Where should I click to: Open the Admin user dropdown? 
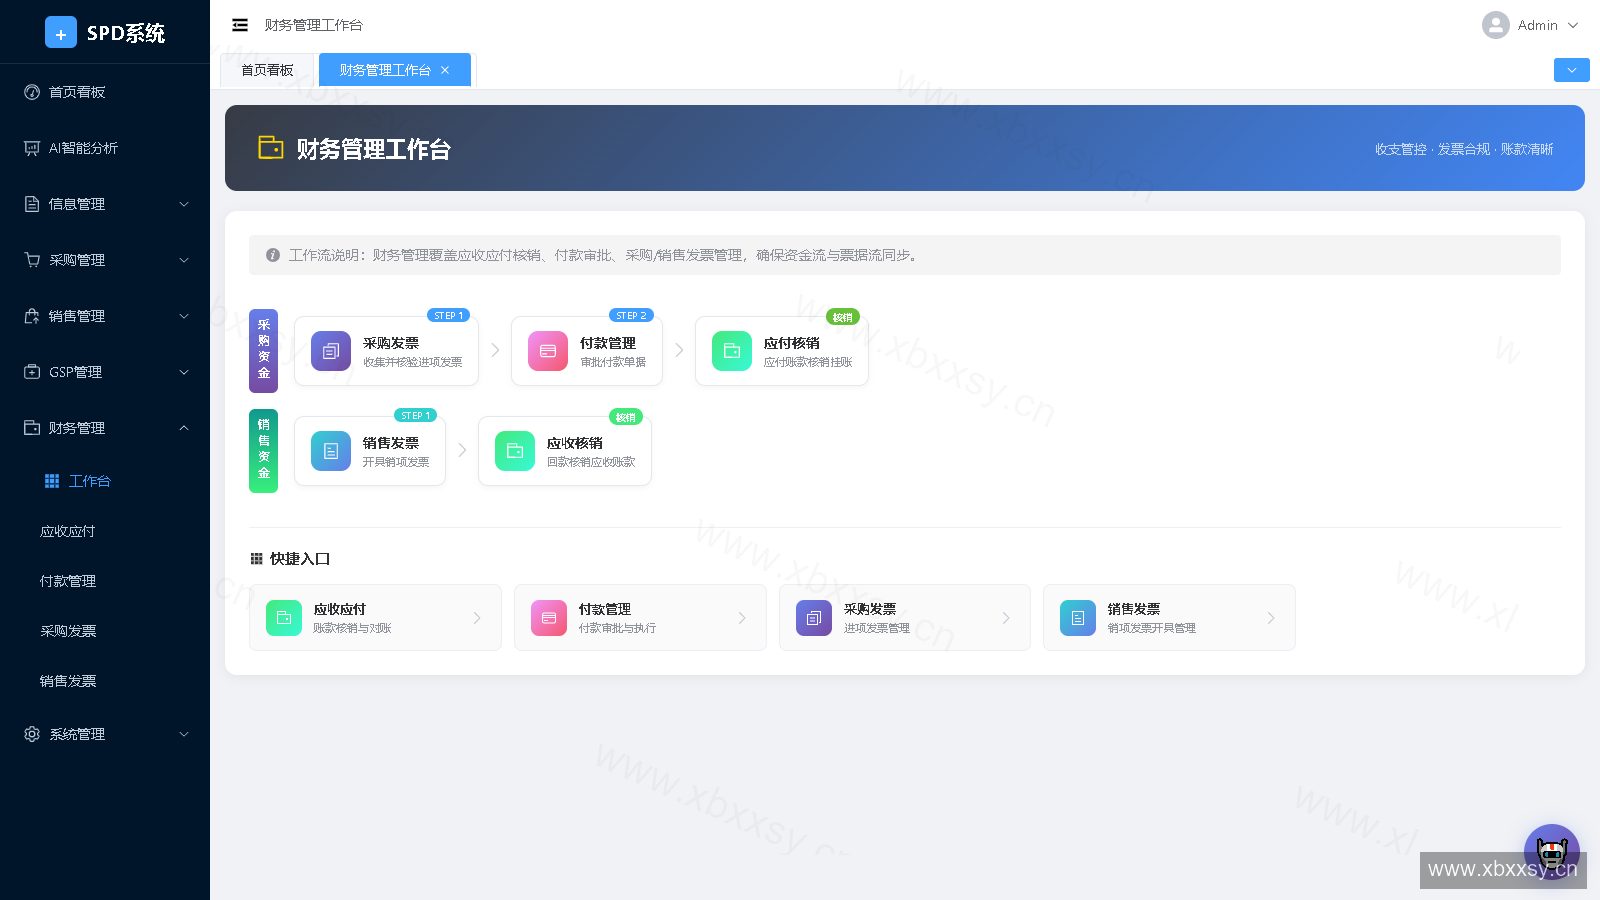click(x=1530, y=25)
